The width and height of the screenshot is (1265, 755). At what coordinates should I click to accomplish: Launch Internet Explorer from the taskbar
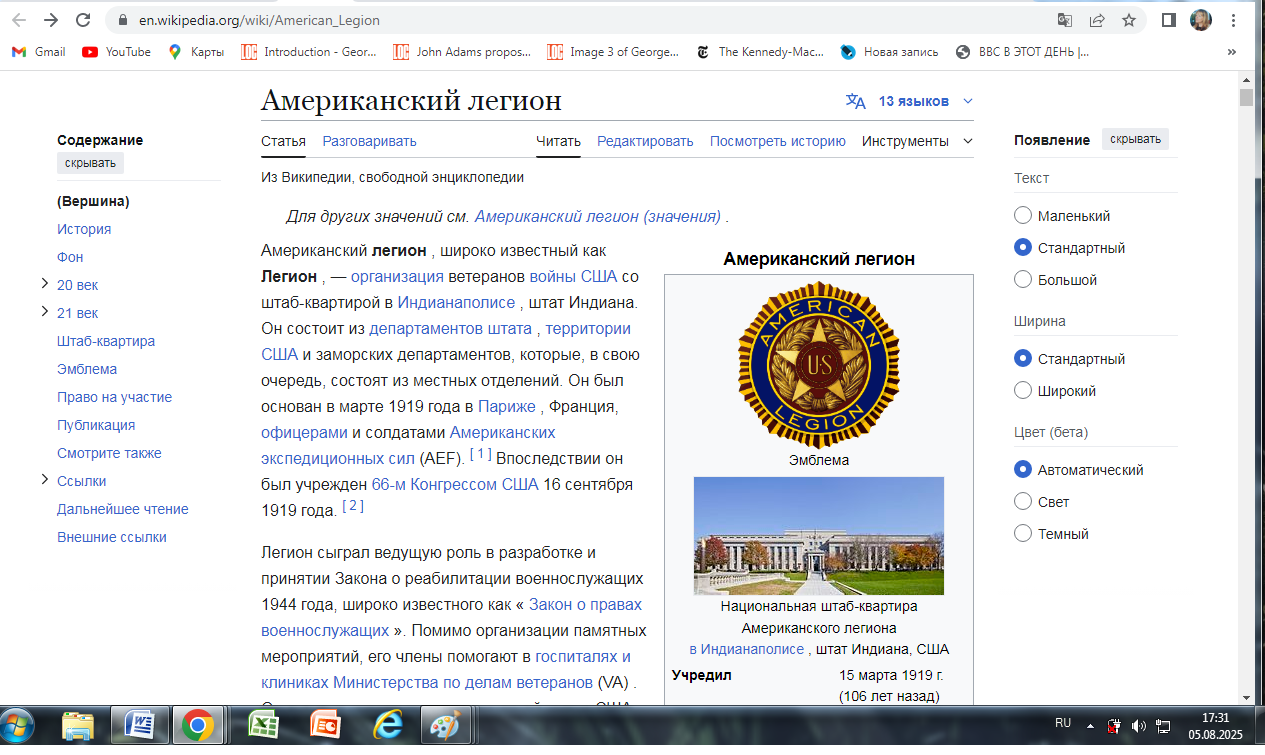[x=386, y=726]
